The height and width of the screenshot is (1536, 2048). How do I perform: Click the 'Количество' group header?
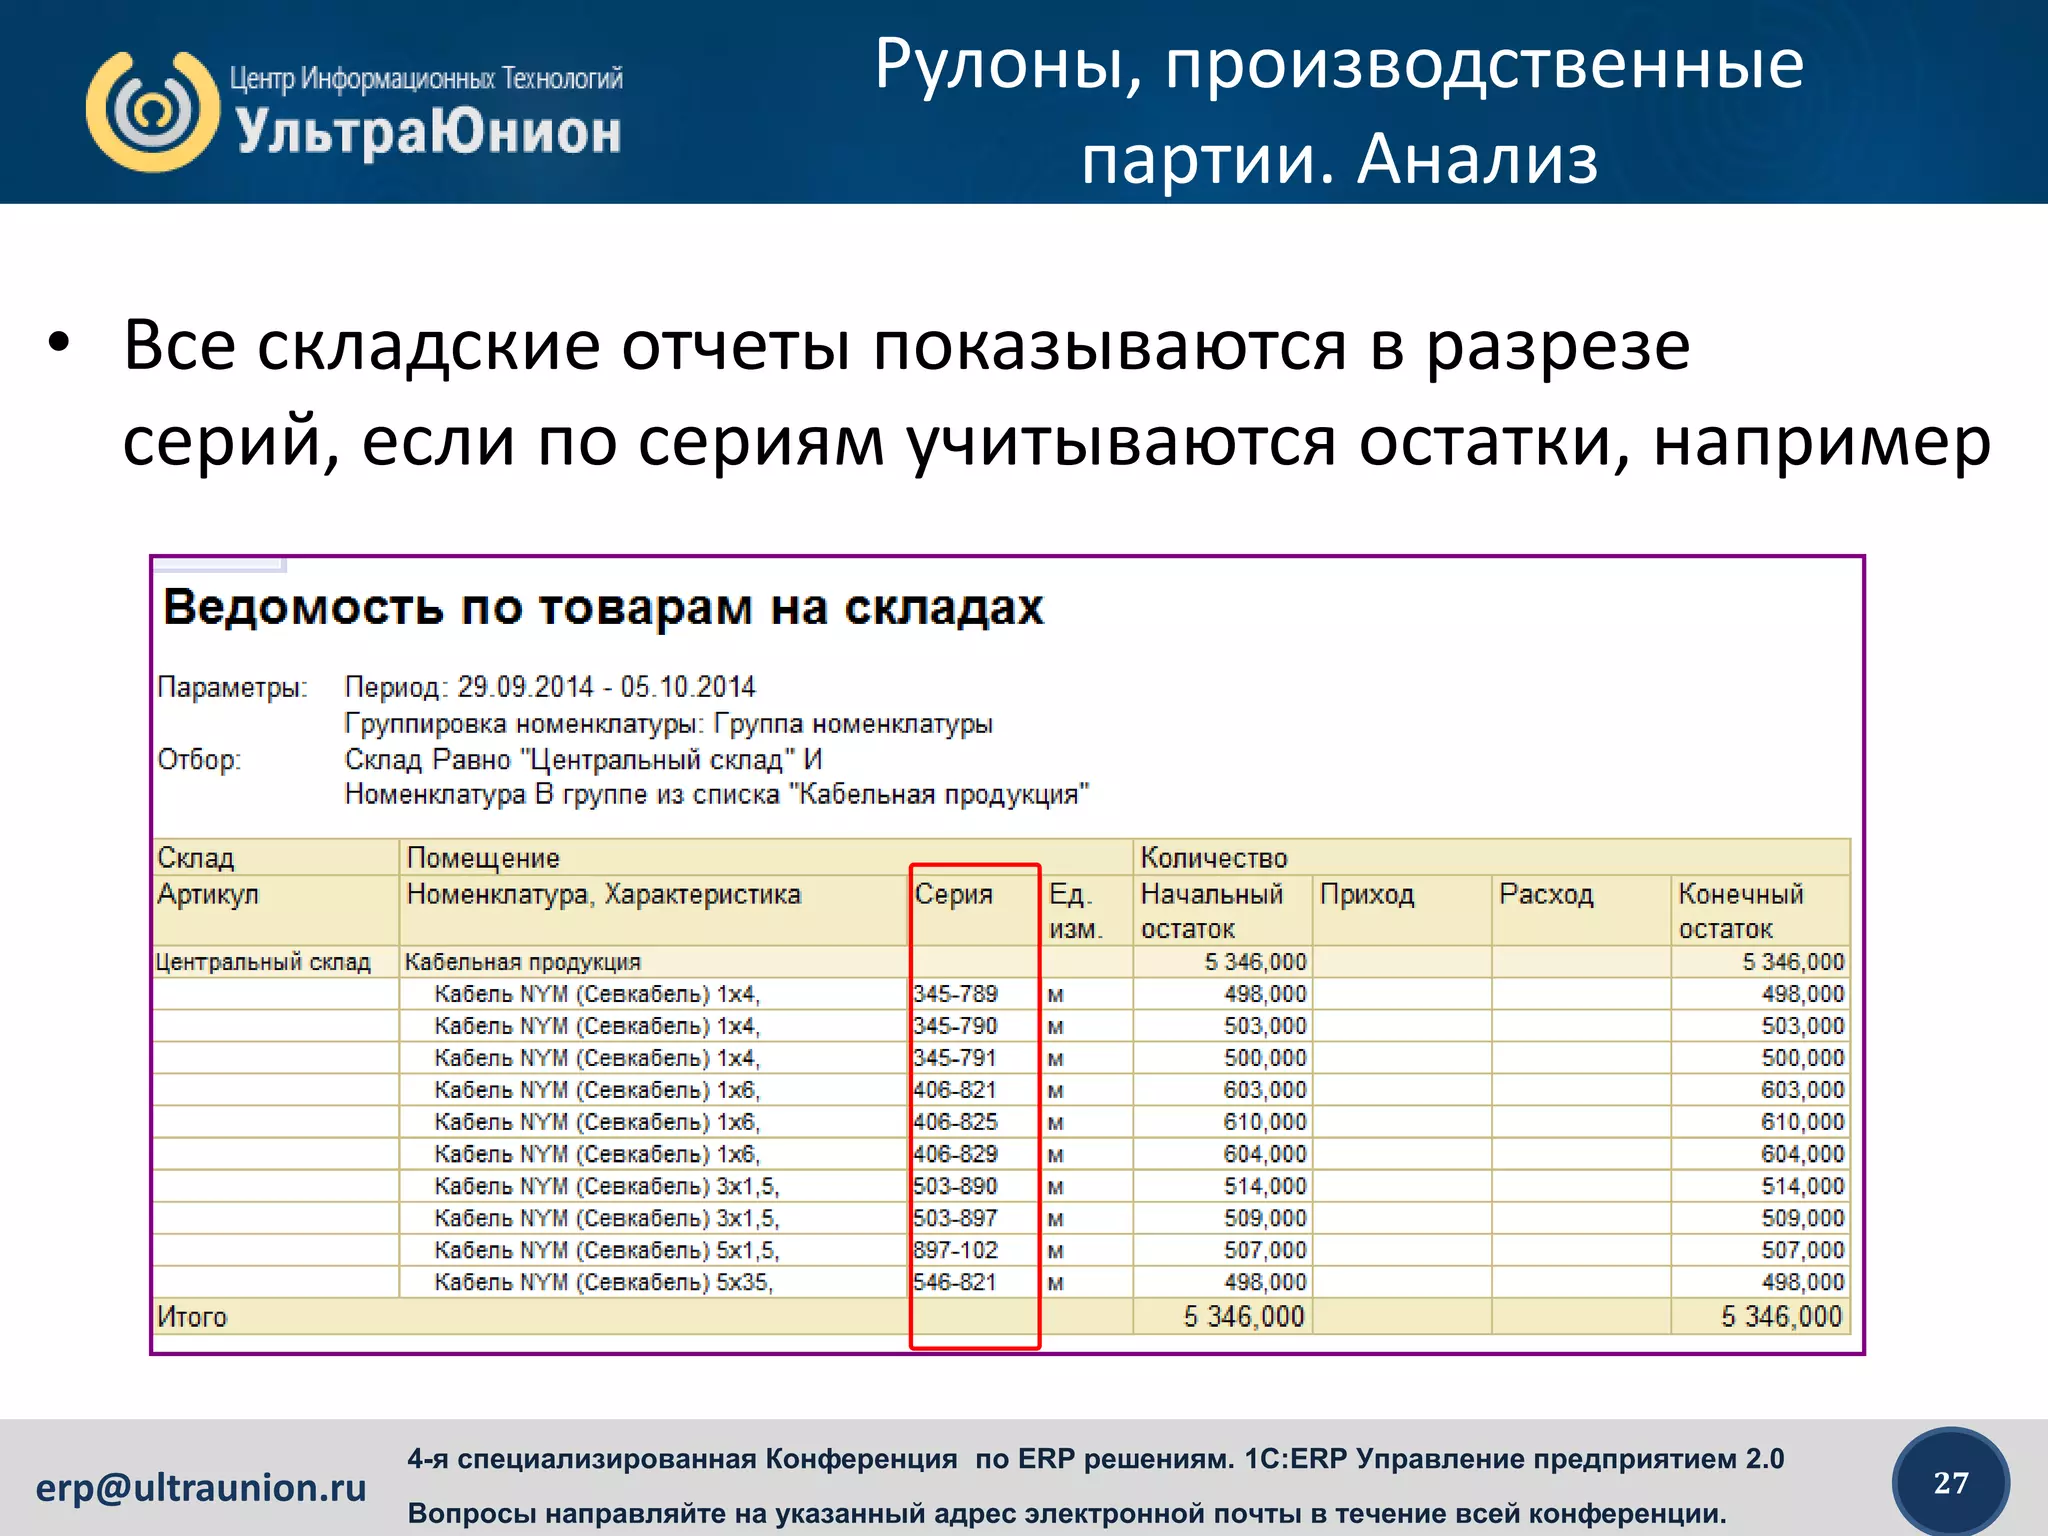[x=1214, y=858]
